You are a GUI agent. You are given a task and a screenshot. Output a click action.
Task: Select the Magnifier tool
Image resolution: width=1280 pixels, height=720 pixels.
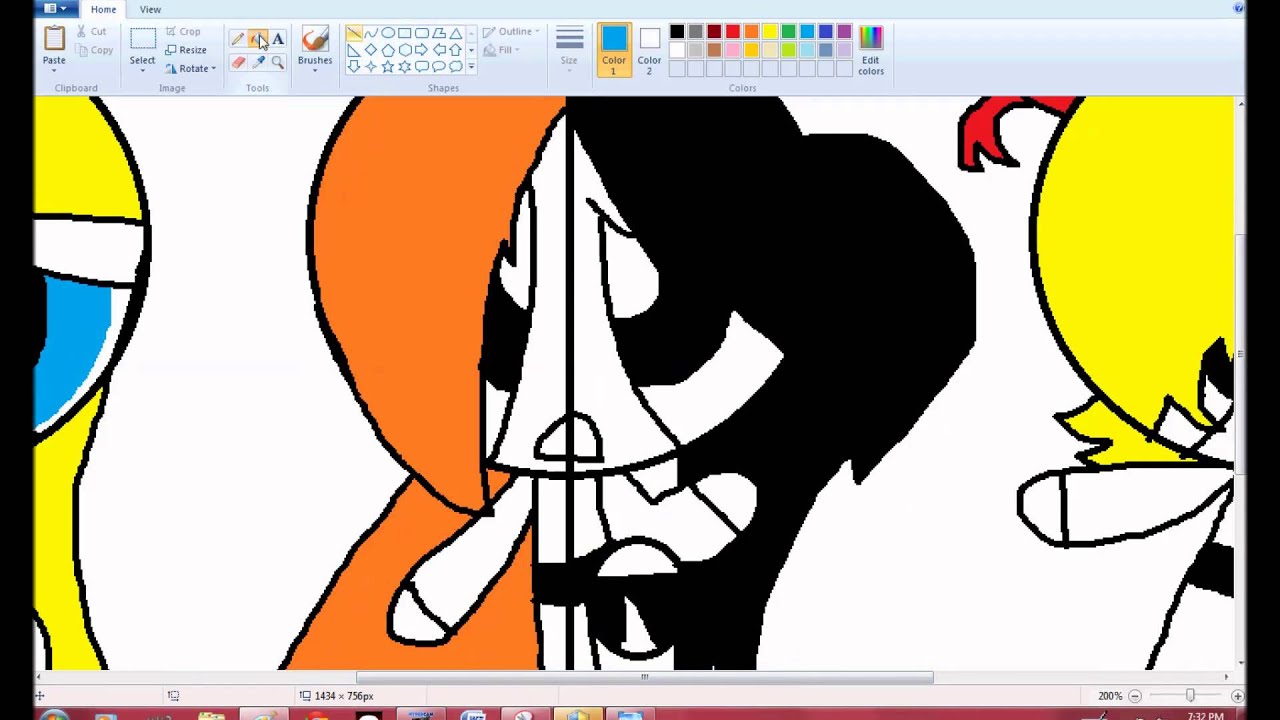pyautogui.click(x=278, y=62)
